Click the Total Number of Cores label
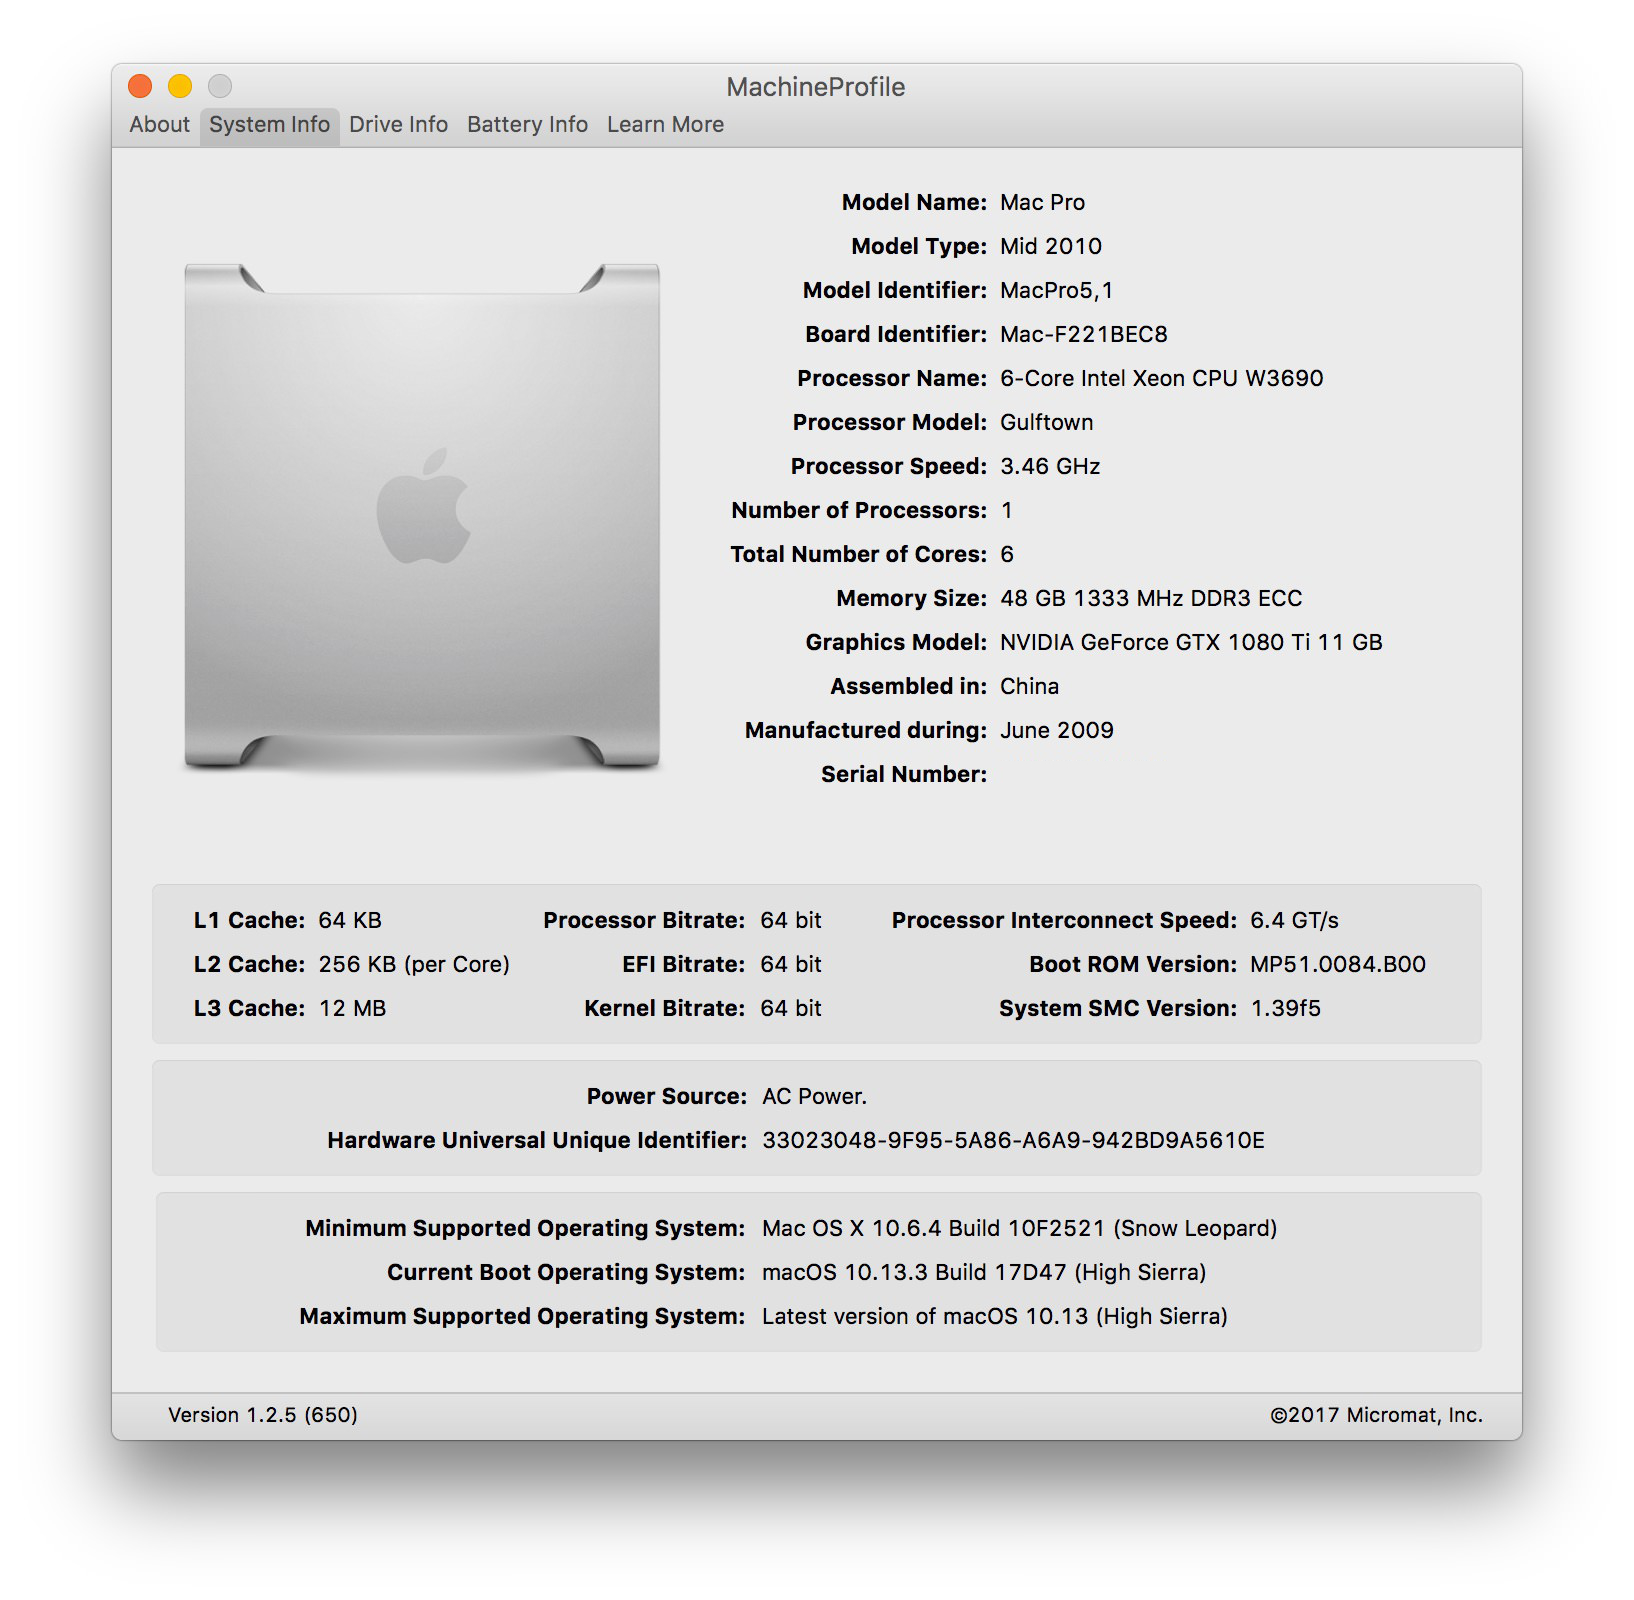 859,554
